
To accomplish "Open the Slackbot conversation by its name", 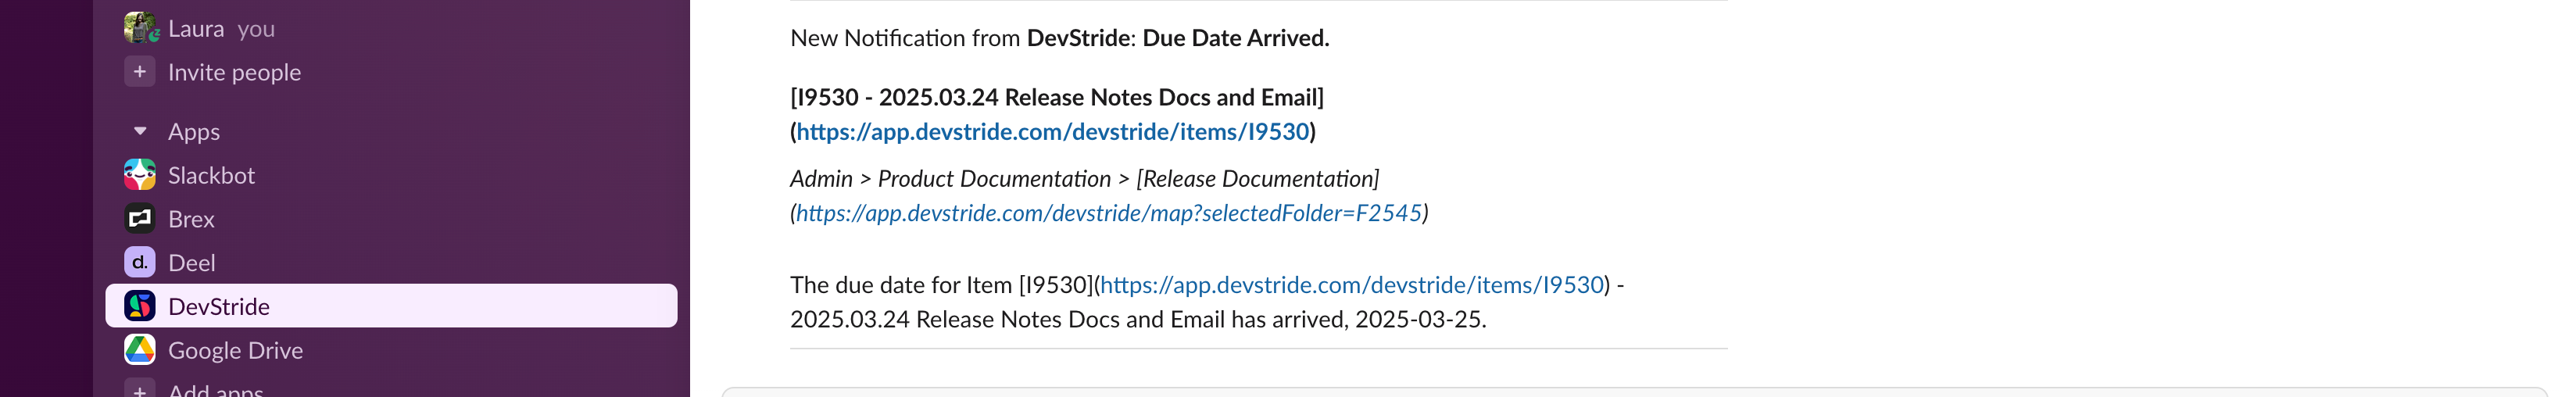I will pos(211,176).
